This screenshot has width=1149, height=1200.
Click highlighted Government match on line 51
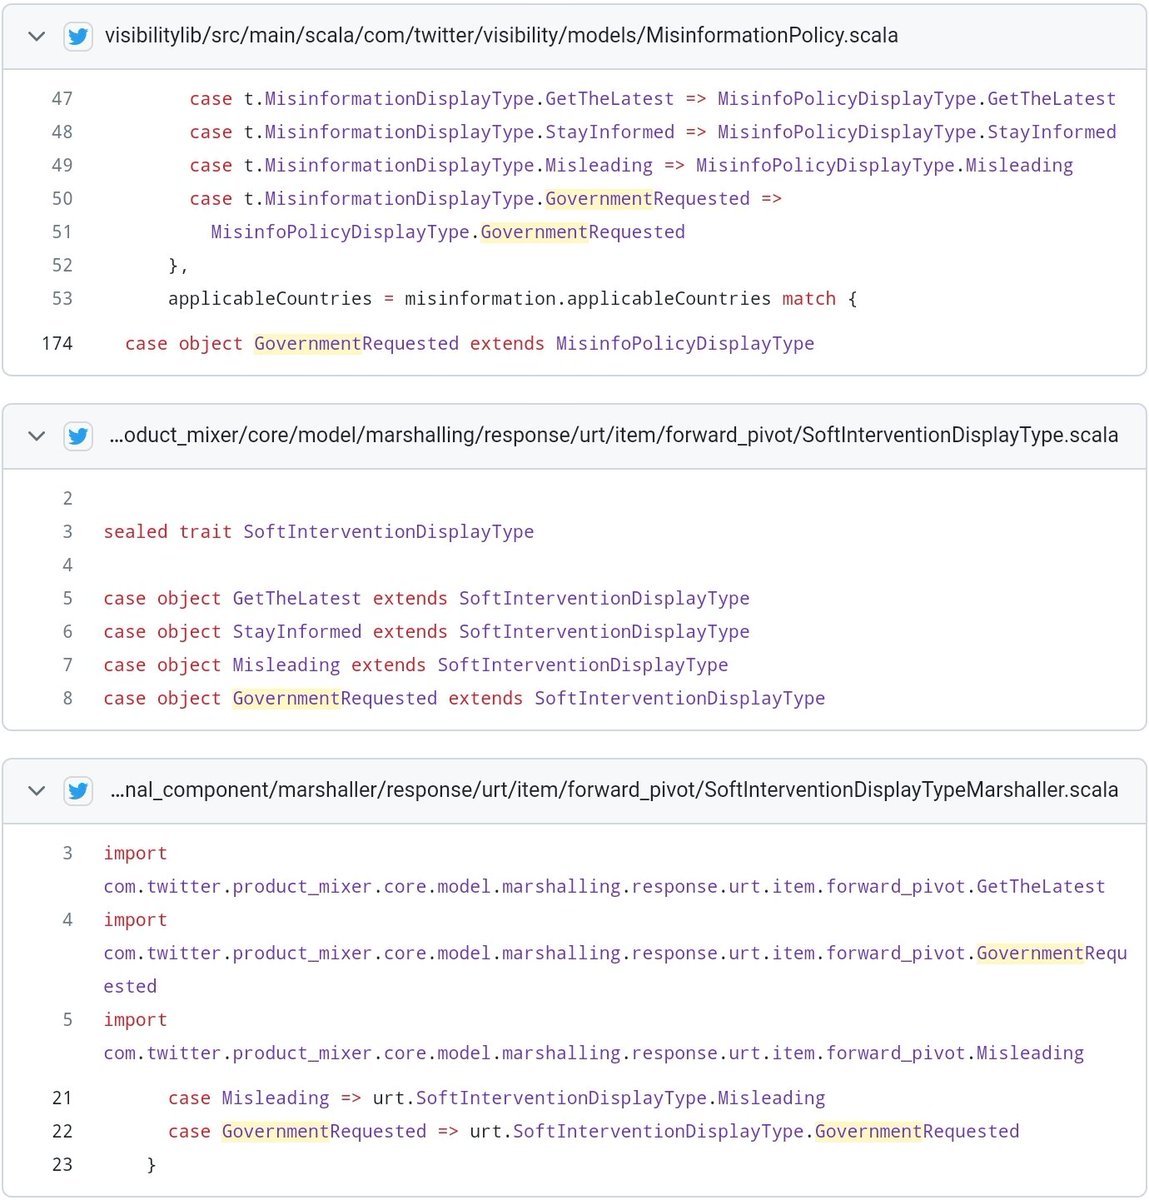[533, 232]
